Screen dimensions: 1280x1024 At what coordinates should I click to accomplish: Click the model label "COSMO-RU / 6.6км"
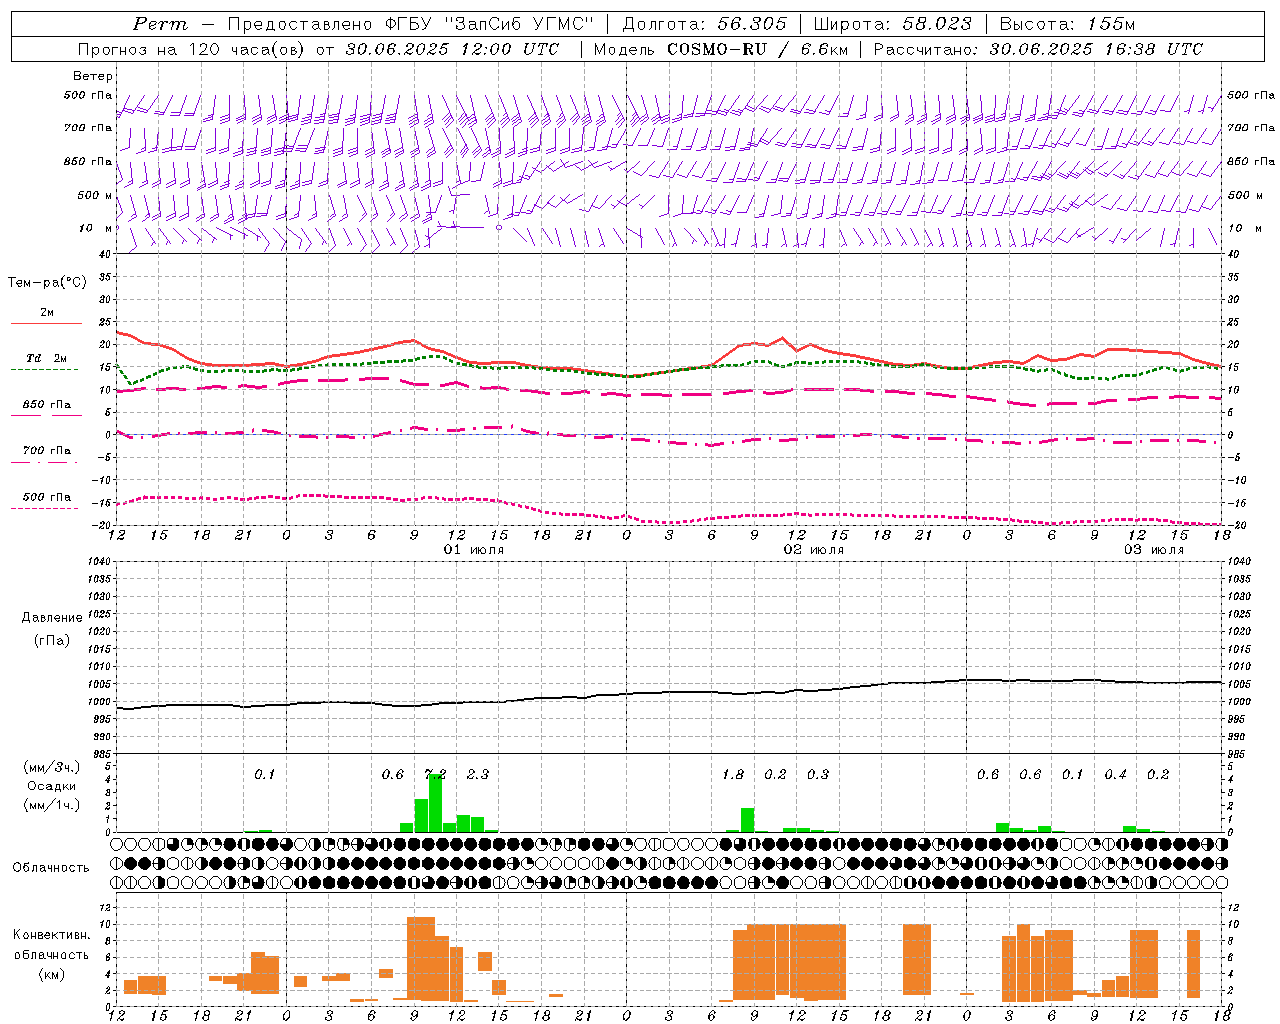tap(756, 49)
